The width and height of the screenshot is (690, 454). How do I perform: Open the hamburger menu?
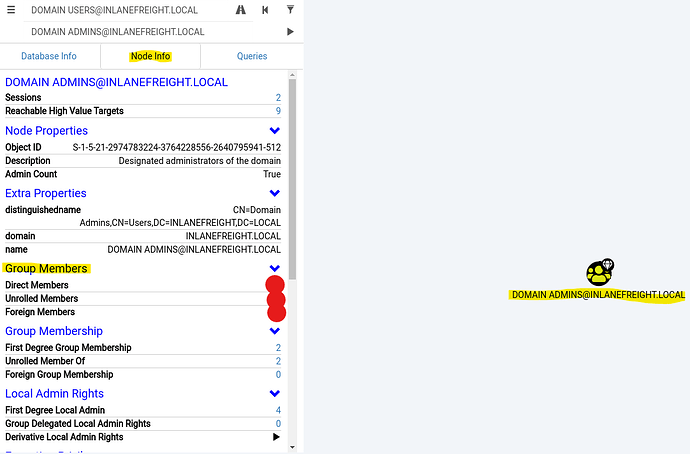(11, 10)
